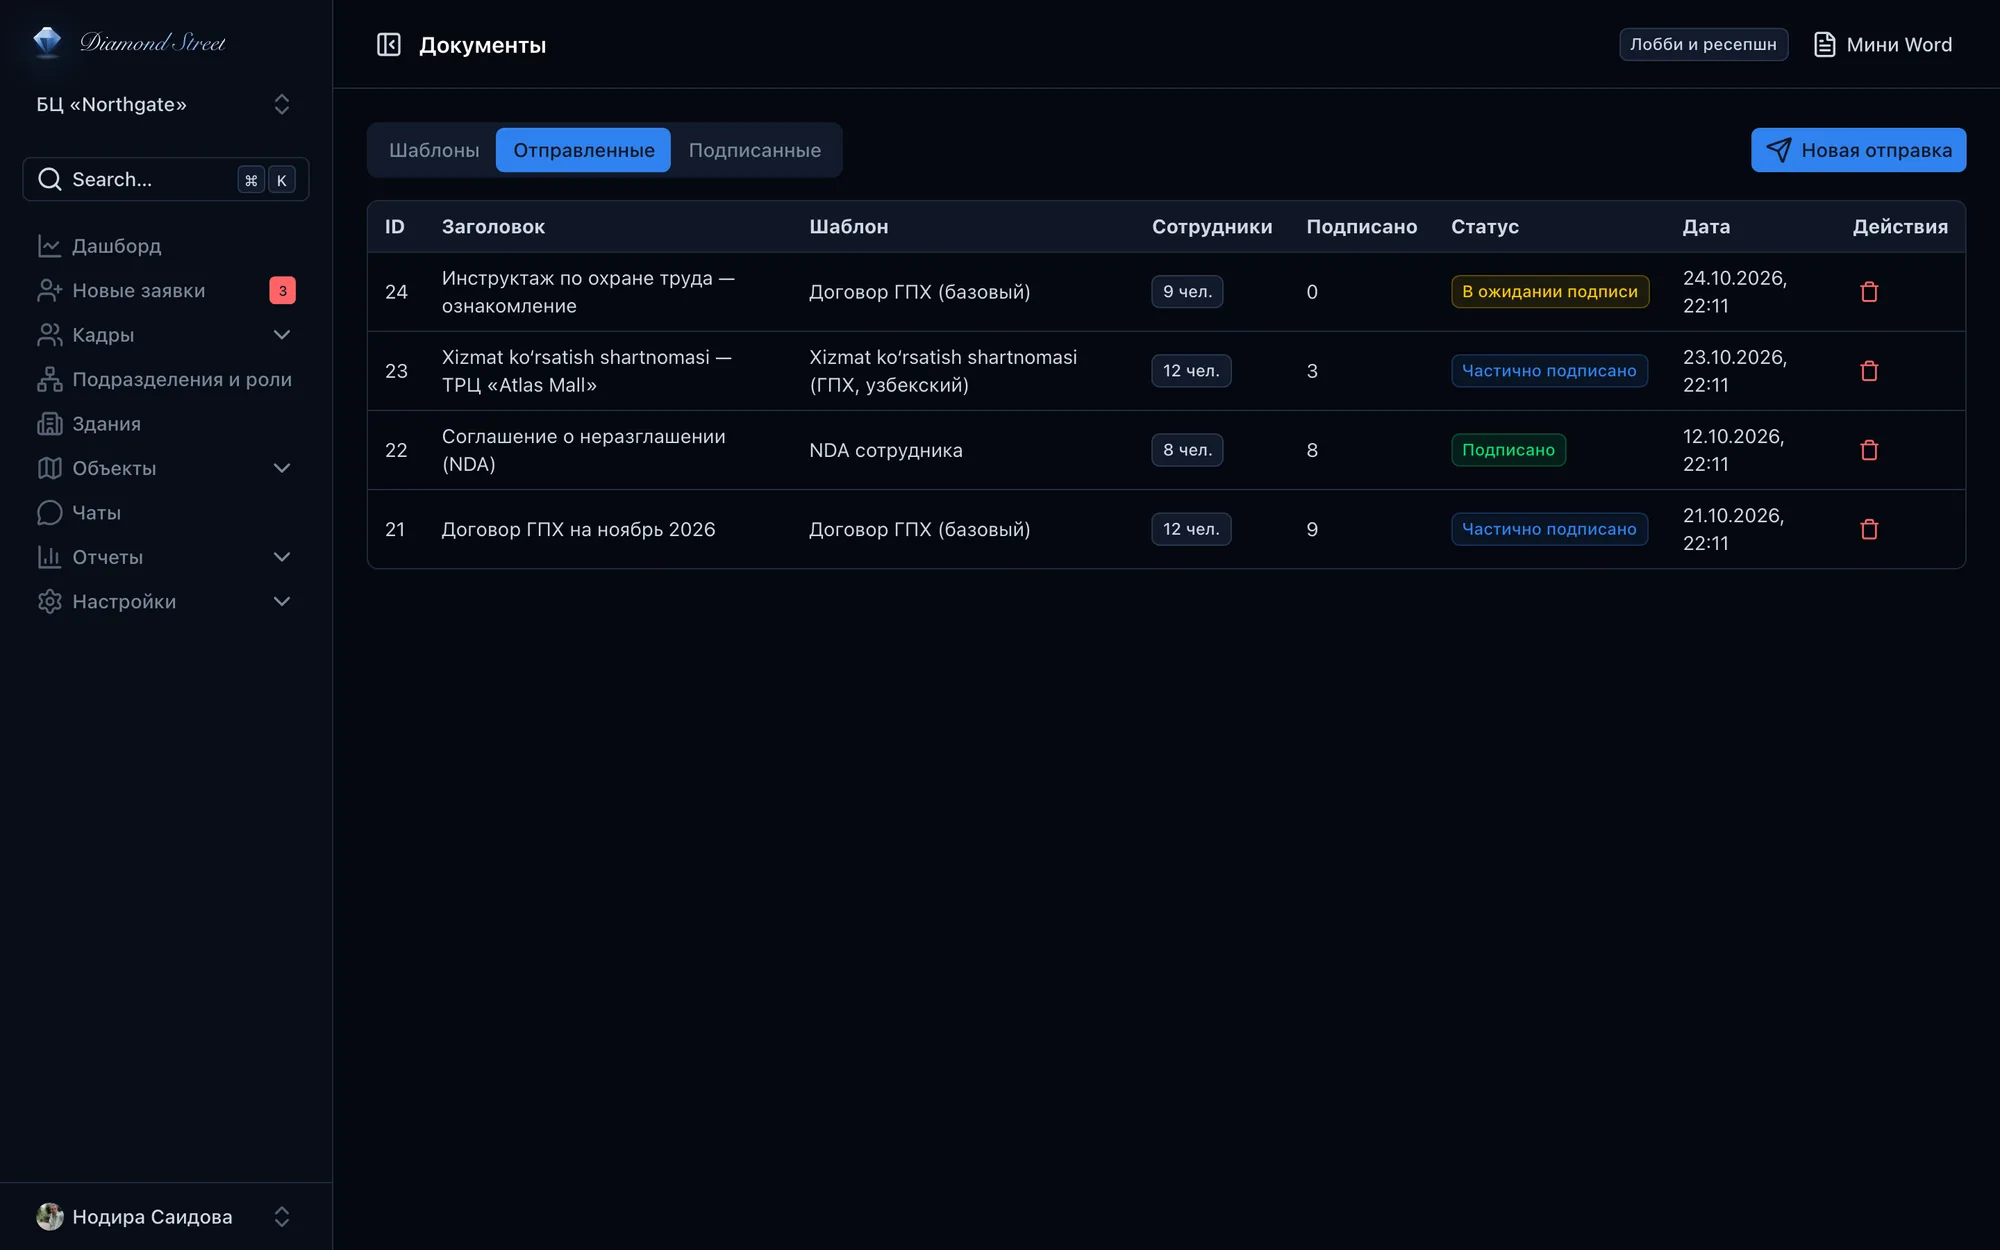The width and height of the screenshot is (2000, 1250).
Task: Click the В ожидании подписи status
Action: tap(1549, 291)
